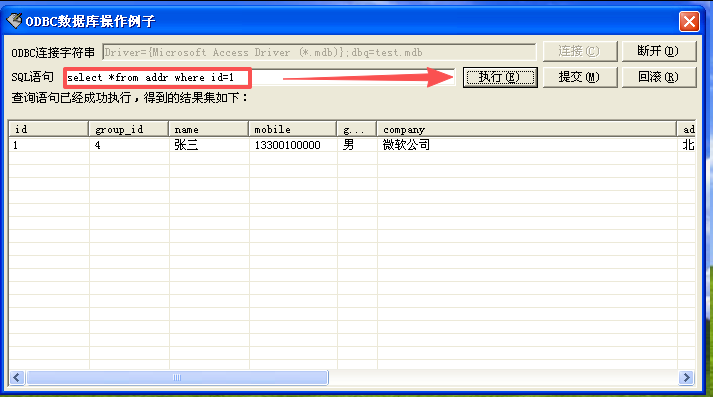Click the group_id column header

[128, 130]
